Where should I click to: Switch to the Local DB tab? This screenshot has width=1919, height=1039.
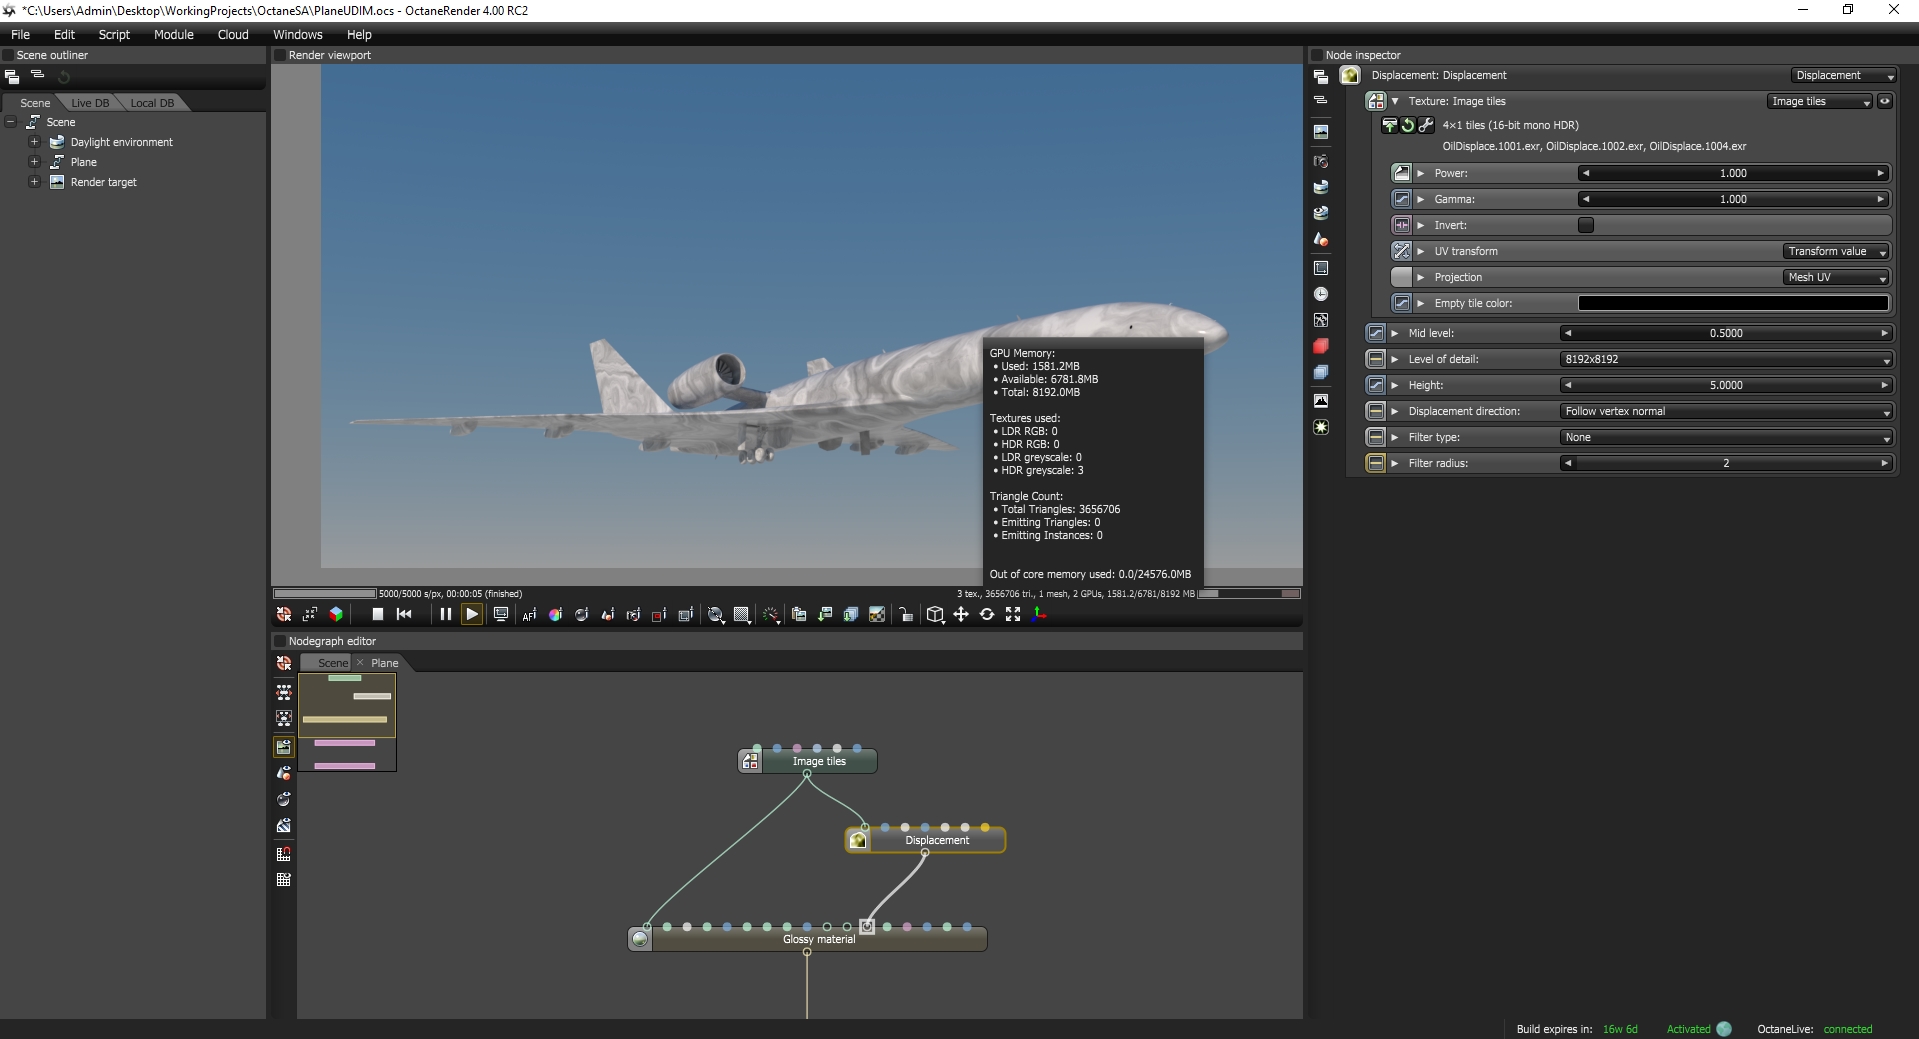click(152, 103)
